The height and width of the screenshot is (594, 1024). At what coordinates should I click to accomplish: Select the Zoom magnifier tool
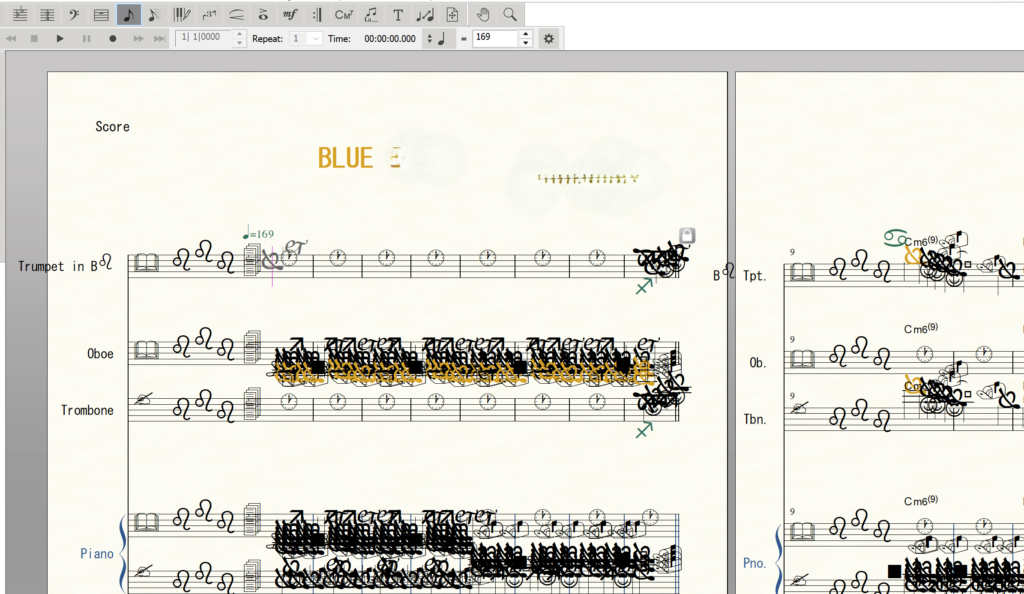(510, 14)
